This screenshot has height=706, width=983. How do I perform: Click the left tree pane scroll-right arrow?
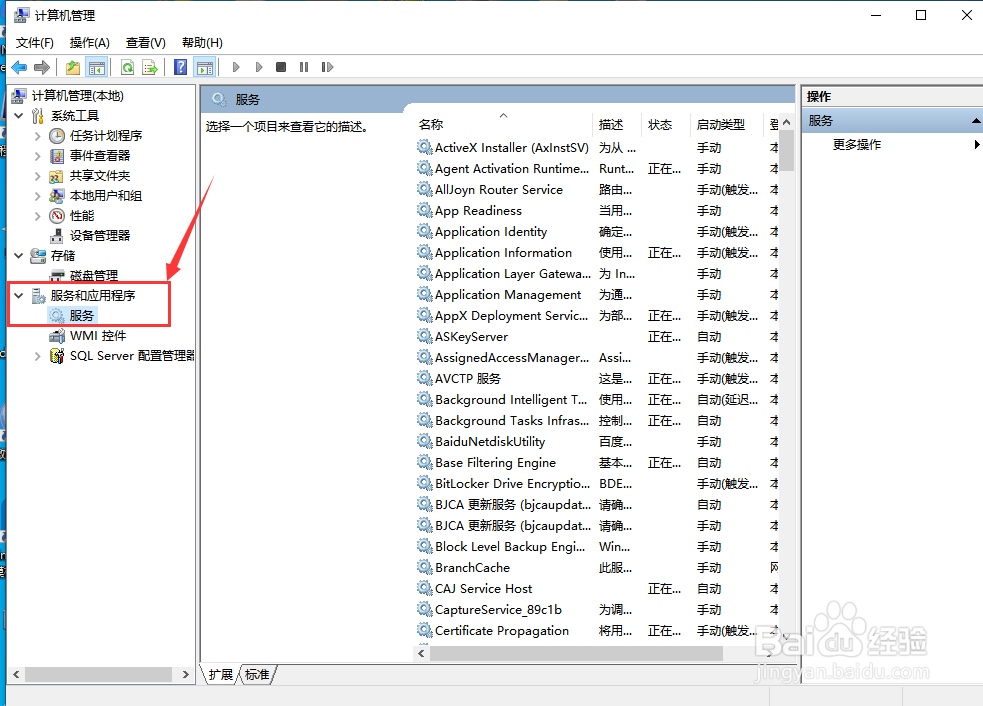coord(186,674)
